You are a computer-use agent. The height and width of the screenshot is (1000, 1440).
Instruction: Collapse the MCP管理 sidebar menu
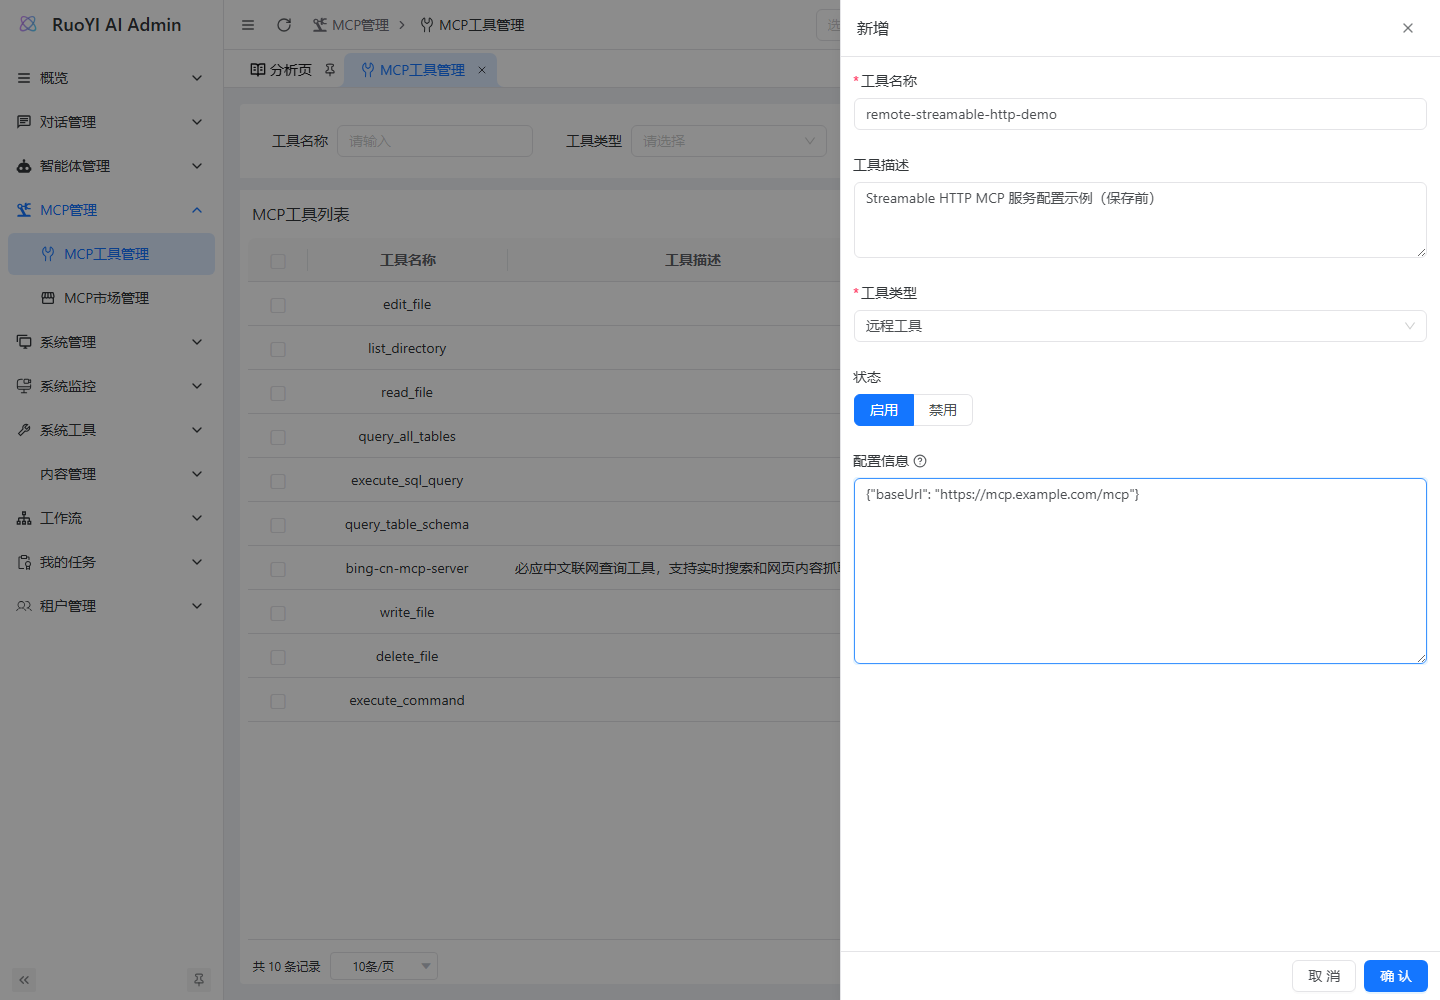click(111, 210)
